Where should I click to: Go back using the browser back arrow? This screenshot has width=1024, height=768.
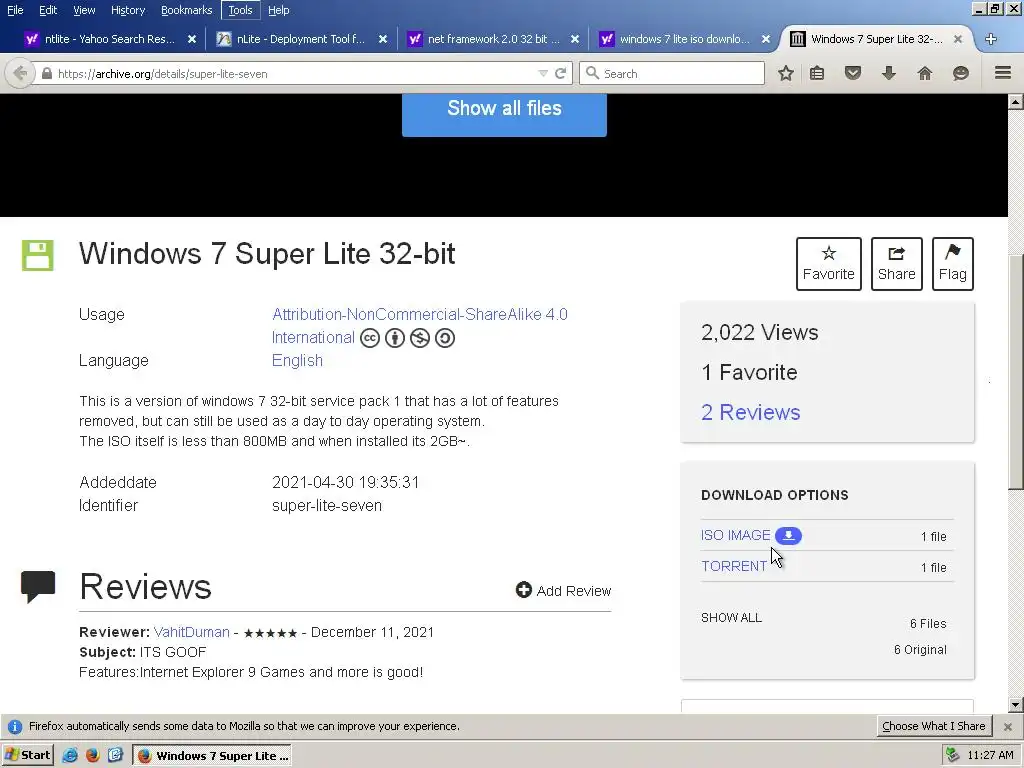20,73
